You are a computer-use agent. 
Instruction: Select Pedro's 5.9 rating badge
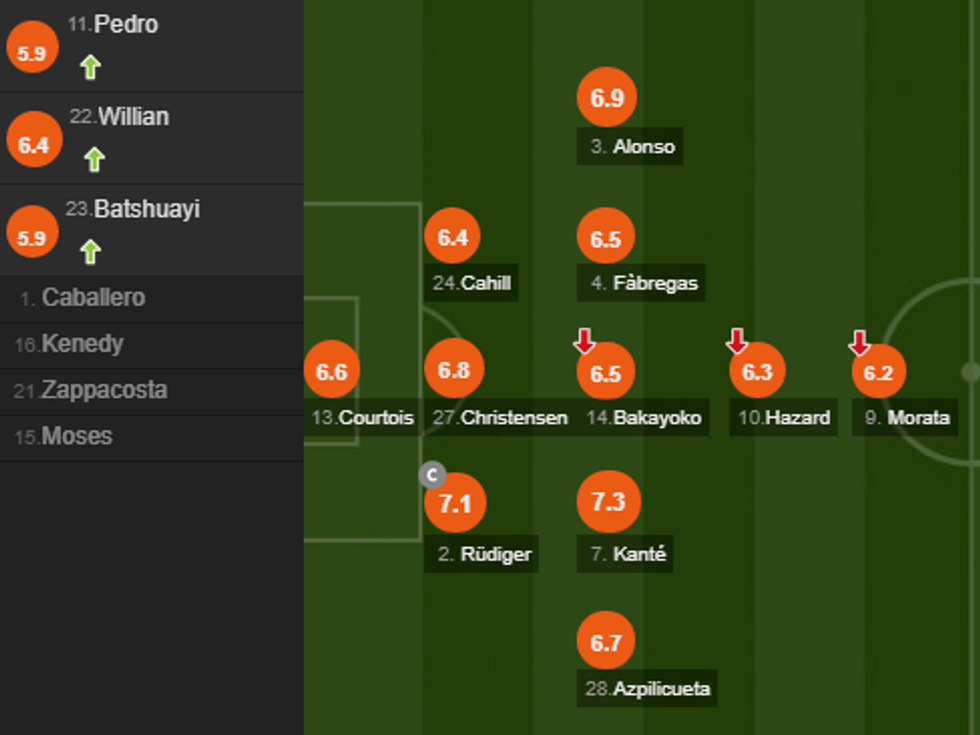pyautogui.click(x=32, y=53)
